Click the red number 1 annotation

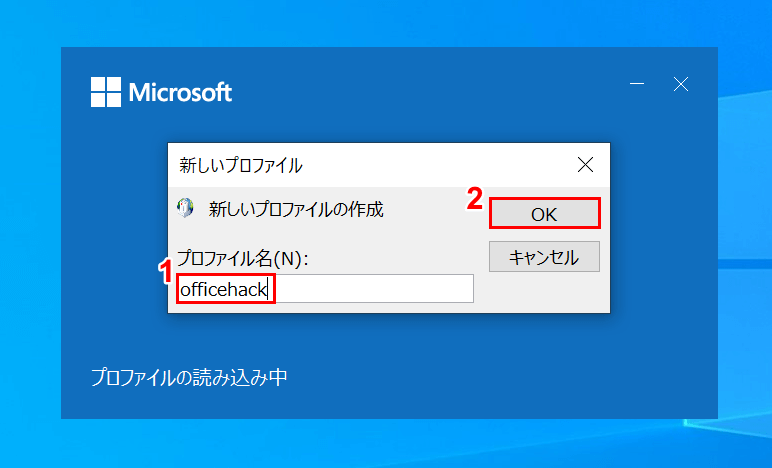(x=167, y=272)
